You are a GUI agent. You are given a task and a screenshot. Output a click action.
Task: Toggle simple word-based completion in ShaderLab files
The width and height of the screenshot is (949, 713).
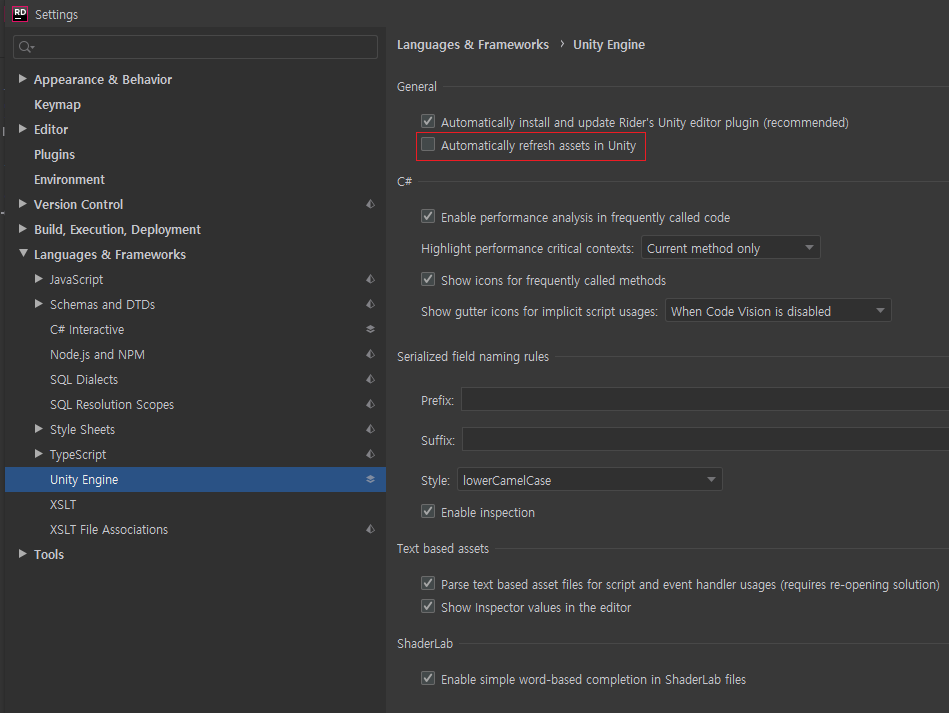[x=428, y=678]
